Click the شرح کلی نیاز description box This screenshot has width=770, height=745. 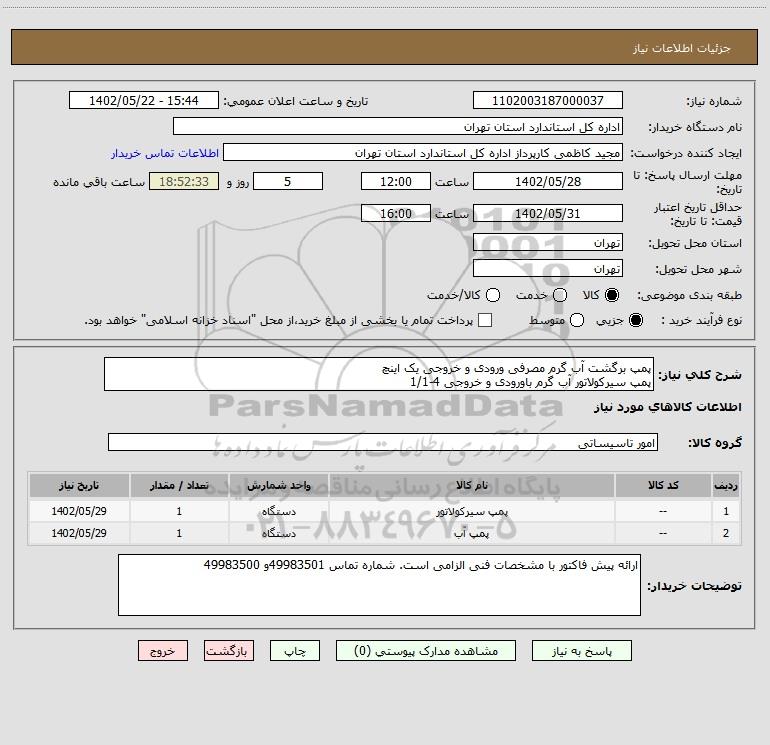click(379, 374)
